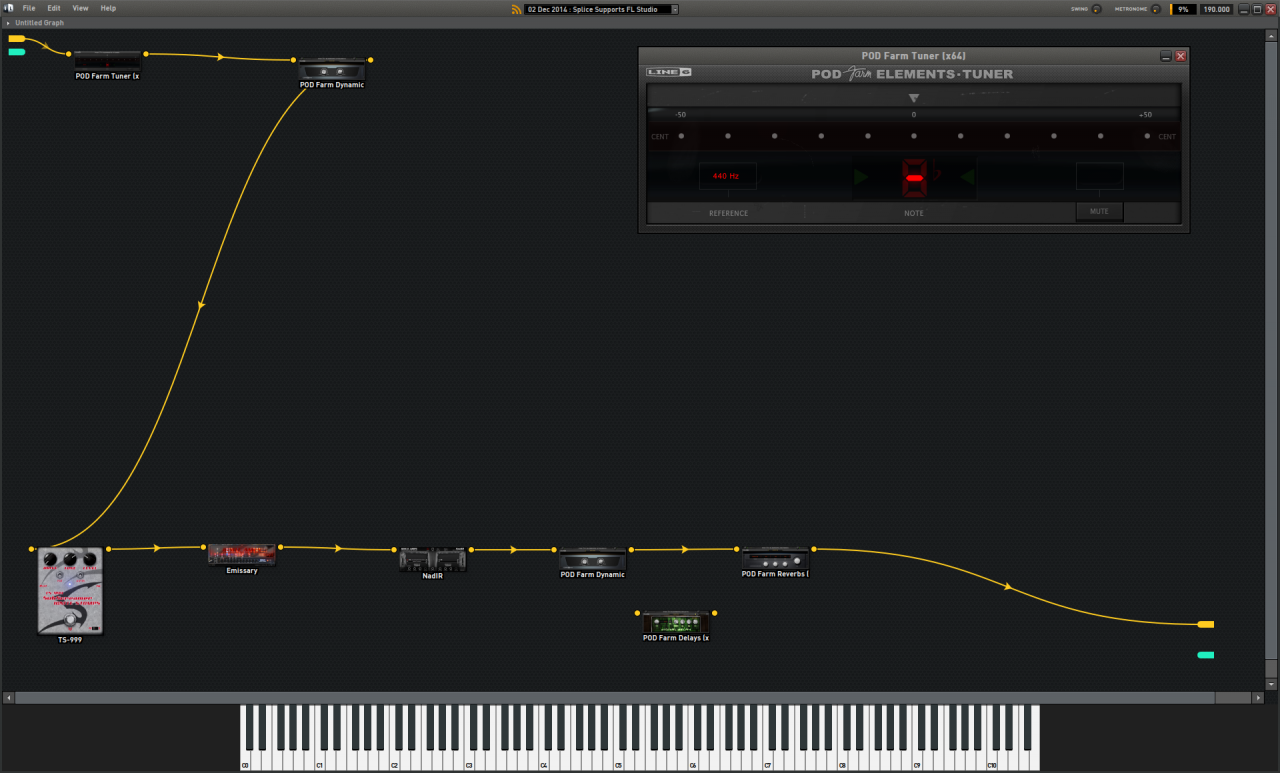Open the View menu
This screenshot has width=1280, height=773.
click(x=80, y=8)
